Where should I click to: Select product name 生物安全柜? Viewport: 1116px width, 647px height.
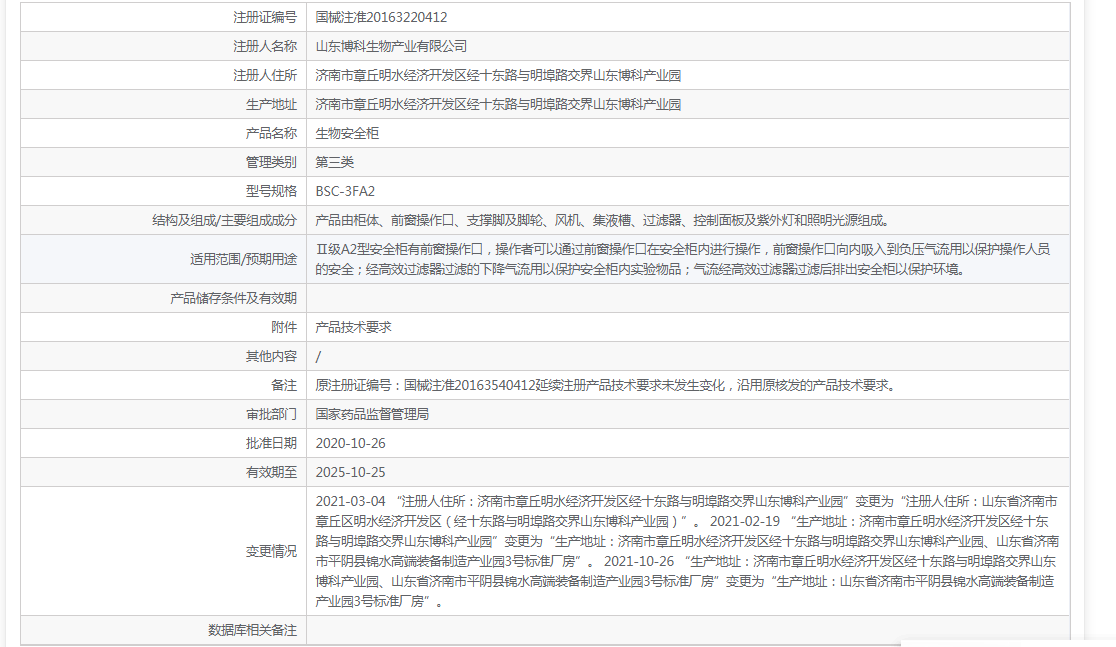pos(347,133)
